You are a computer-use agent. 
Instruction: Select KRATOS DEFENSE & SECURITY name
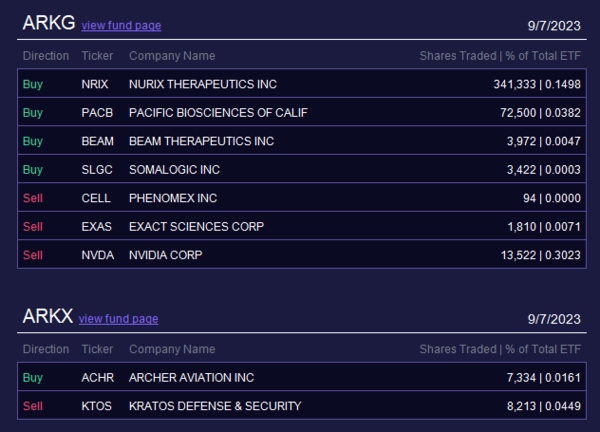coord(215,406)
